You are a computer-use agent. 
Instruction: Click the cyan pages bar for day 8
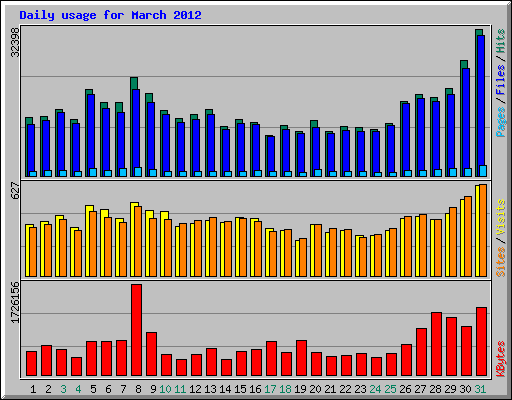[x=138, y=172]
